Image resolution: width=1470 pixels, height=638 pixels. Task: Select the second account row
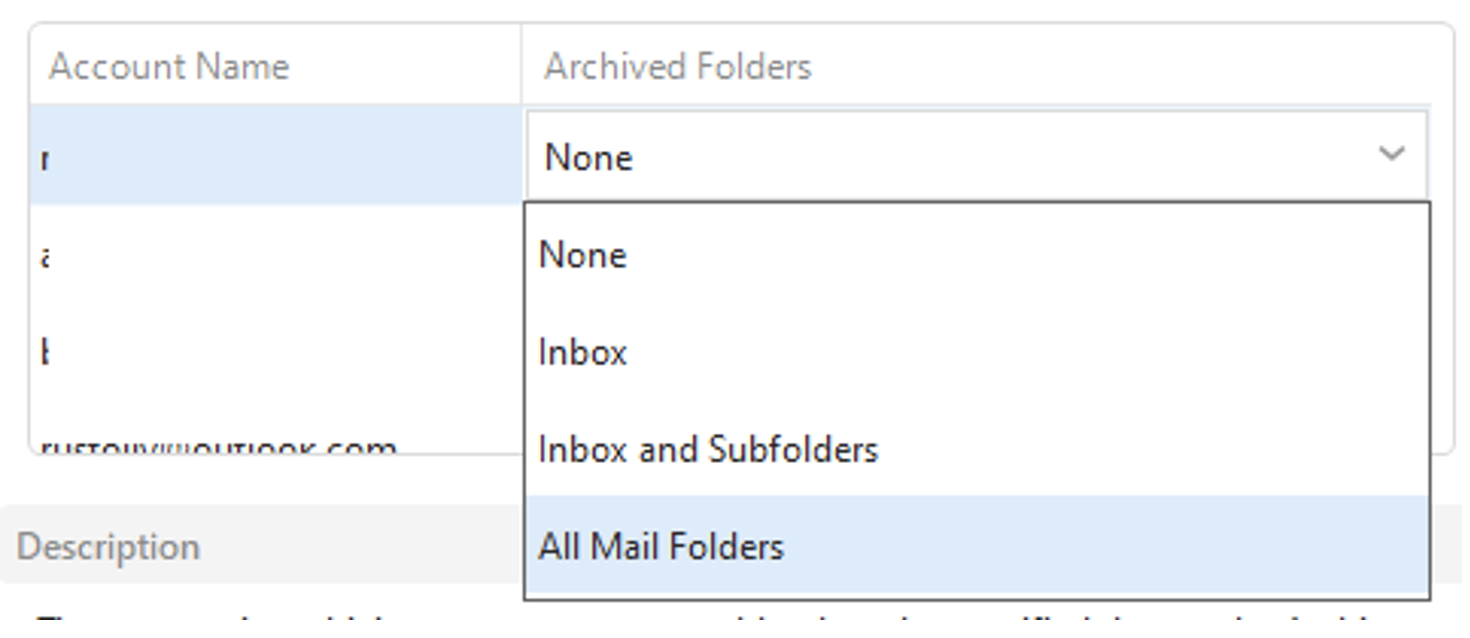[276, 255]
